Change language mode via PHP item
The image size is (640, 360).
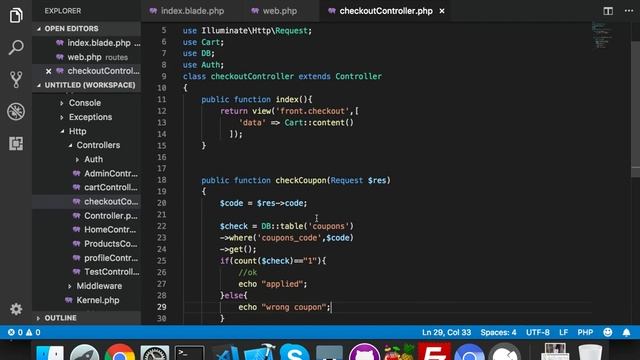tap(585, 332)
